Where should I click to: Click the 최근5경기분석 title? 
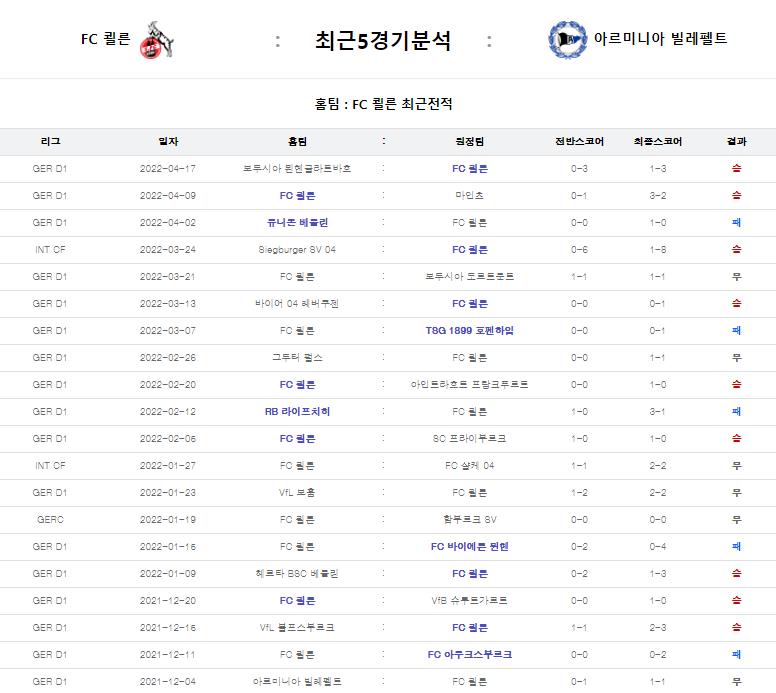pyautogui.click(x=383, y=41)
